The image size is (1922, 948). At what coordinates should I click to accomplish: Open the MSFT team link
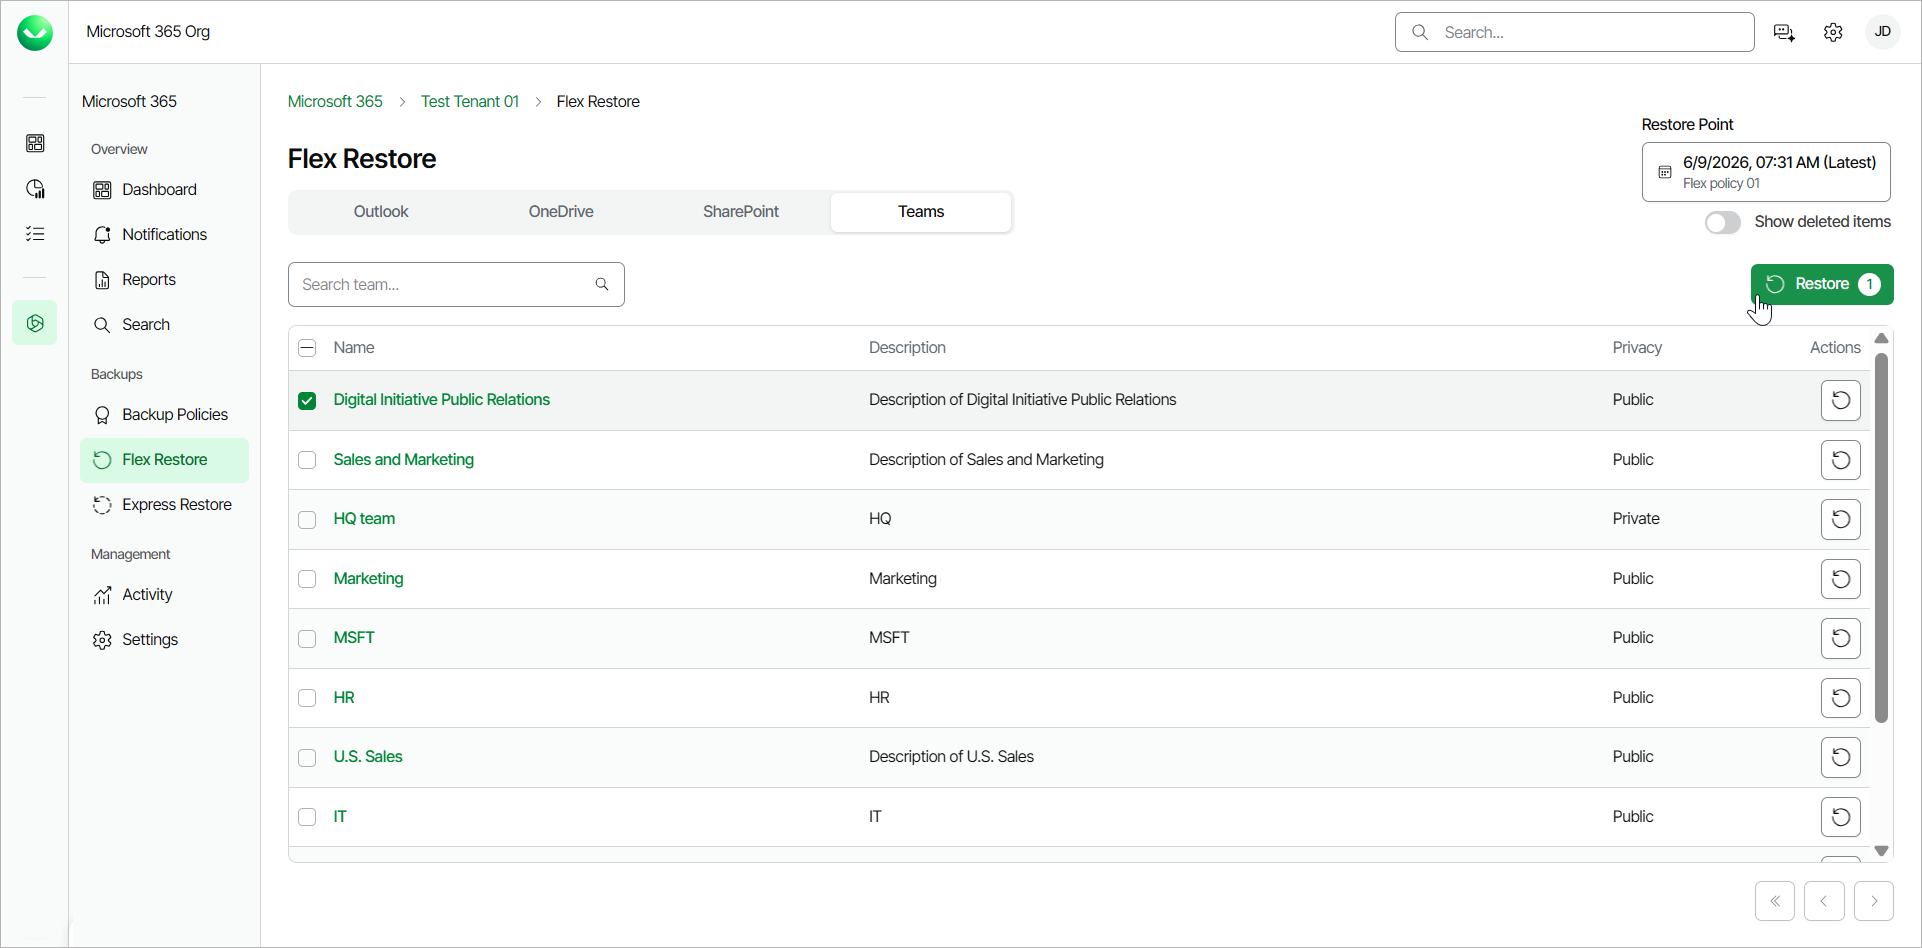coord(354,638)
